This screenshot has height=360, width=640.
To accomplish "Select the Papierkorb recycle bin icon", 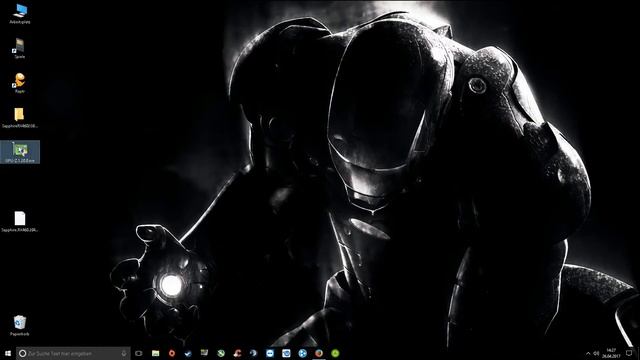I will tap(20, 325).
